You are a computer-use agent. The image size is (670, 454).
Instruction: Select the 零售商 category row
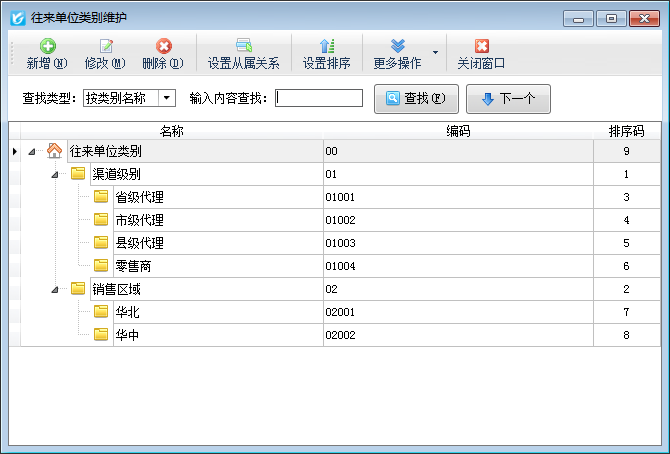tap(133, 266)
